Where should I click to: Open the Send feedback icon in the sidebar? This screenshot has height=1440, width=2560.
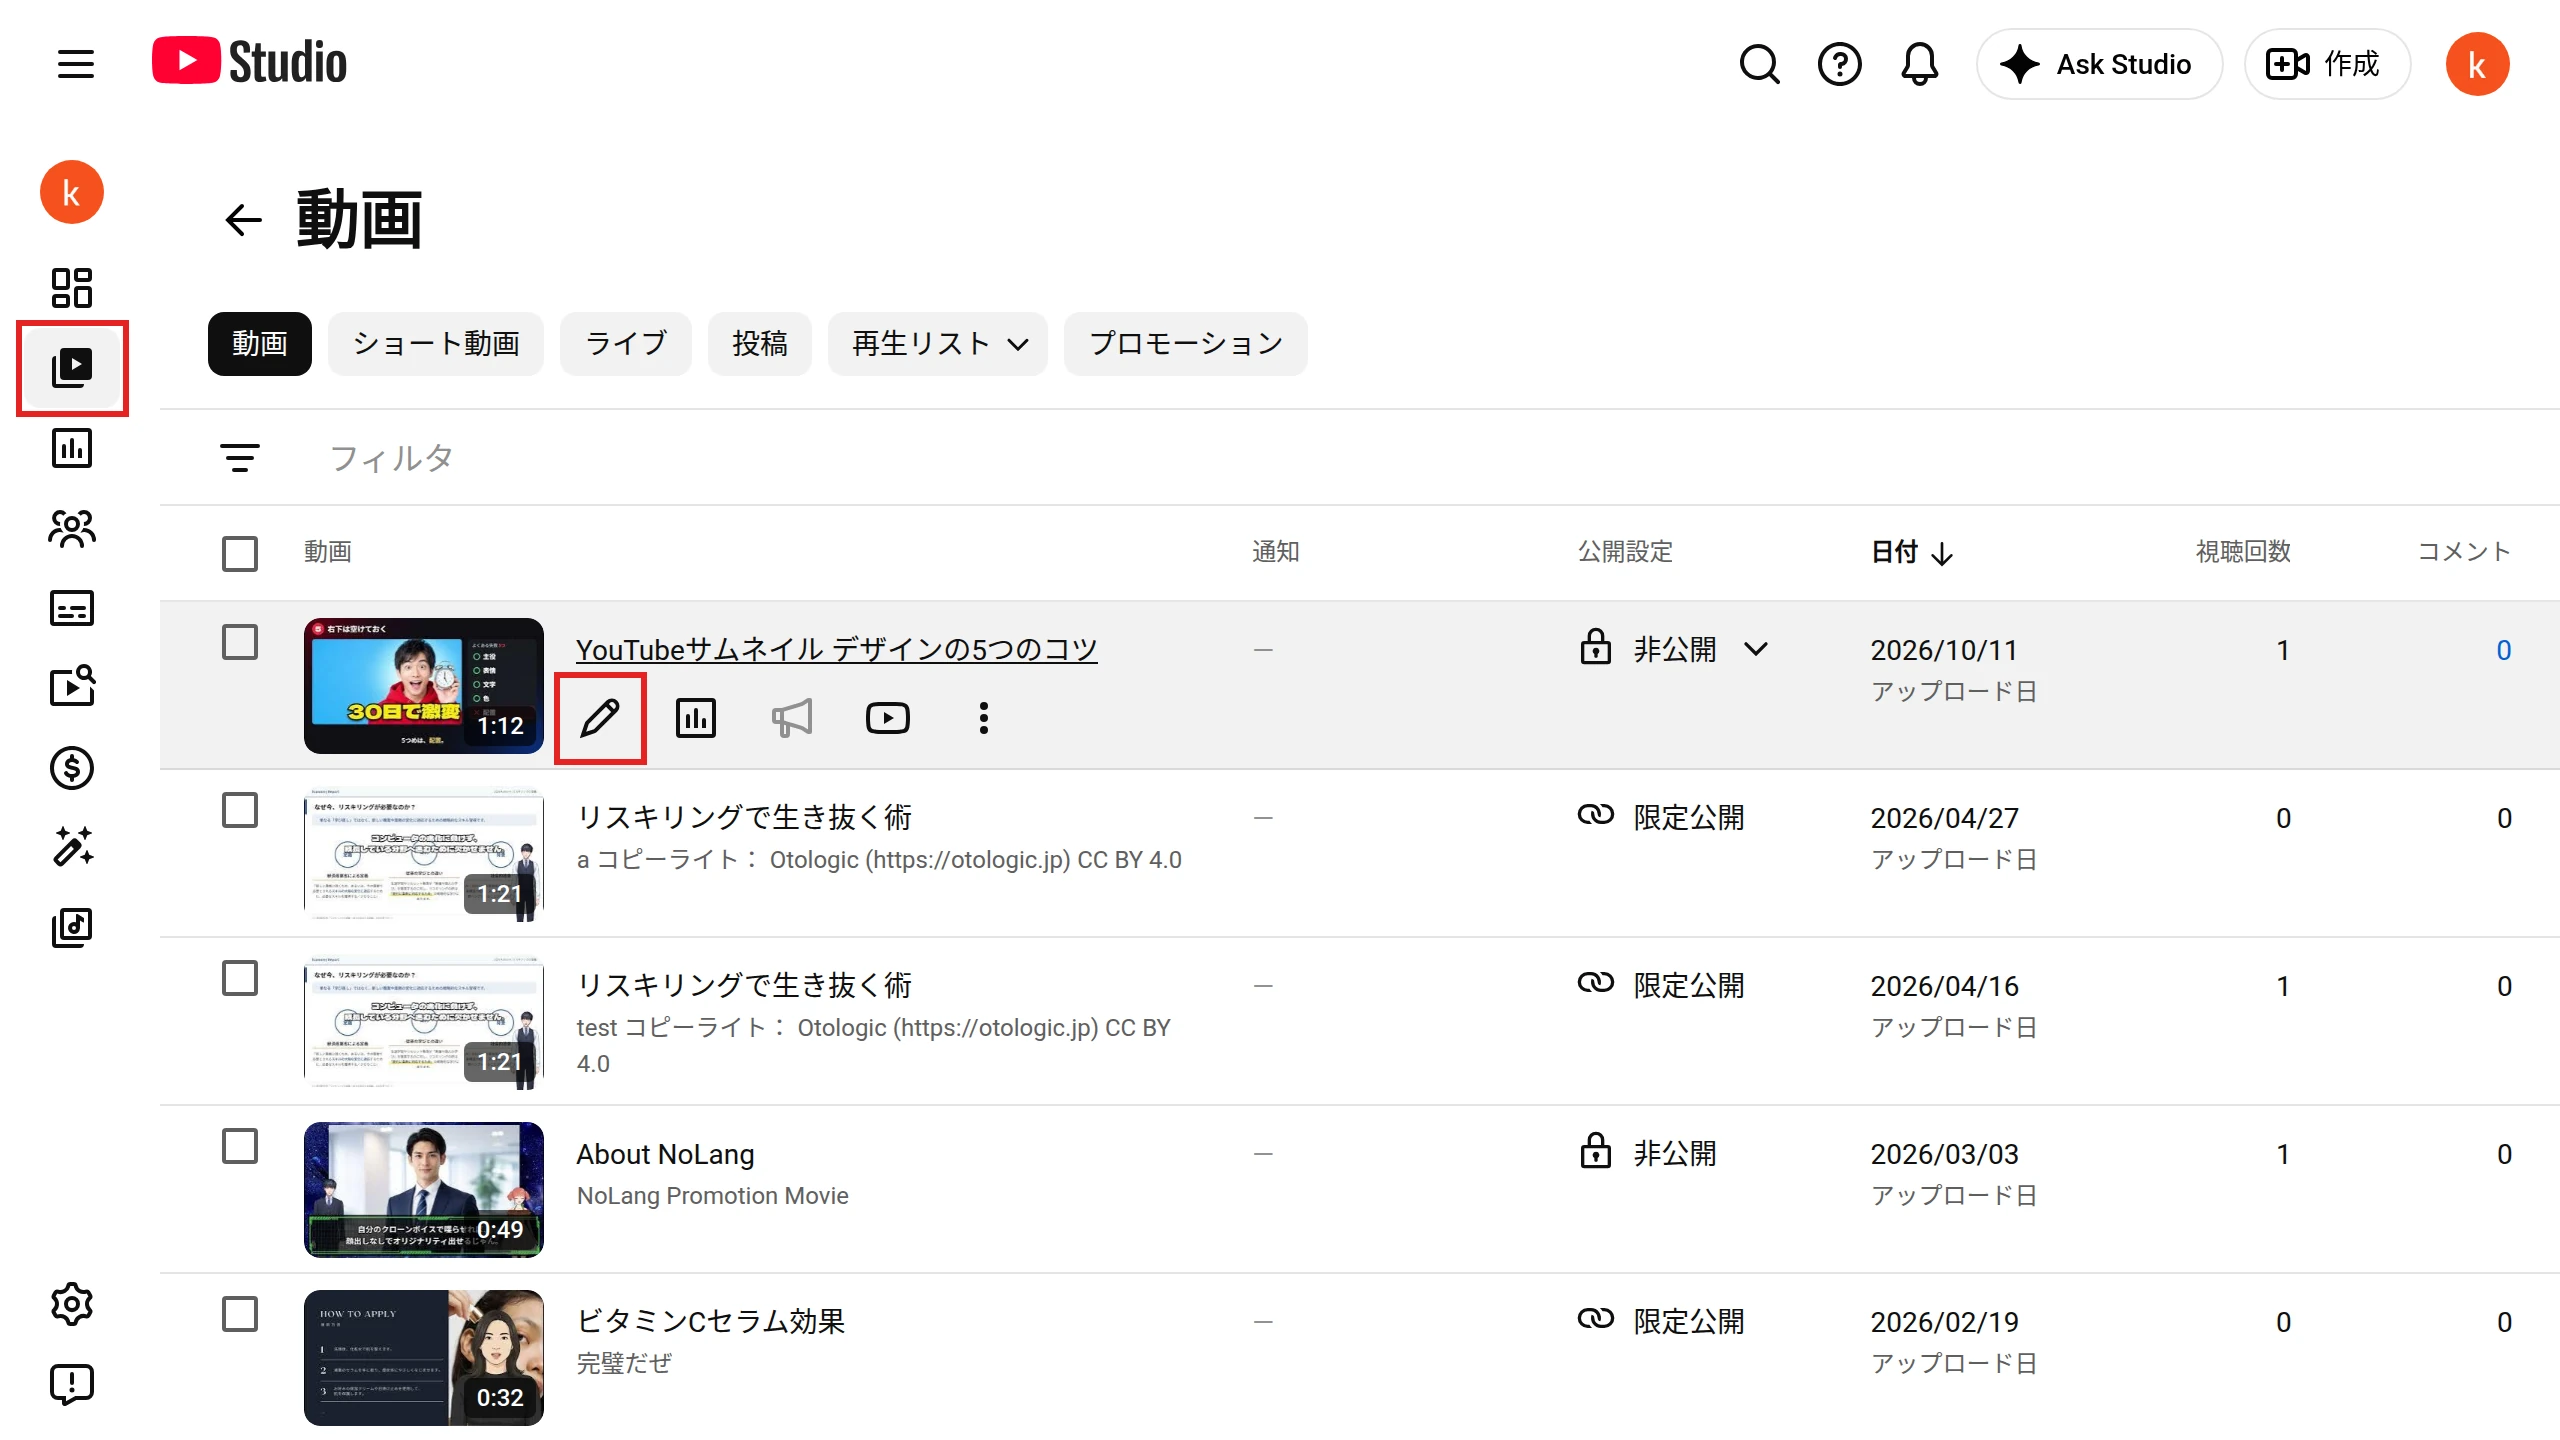[72, 1384]
